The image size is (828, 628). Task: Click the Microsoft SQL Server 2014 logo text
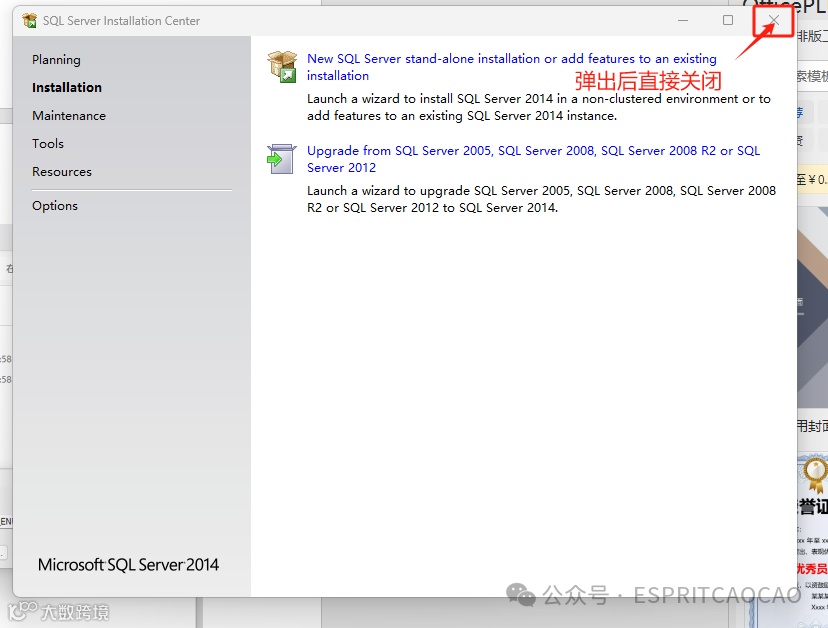pyautogui.click(x=128, y=565)
